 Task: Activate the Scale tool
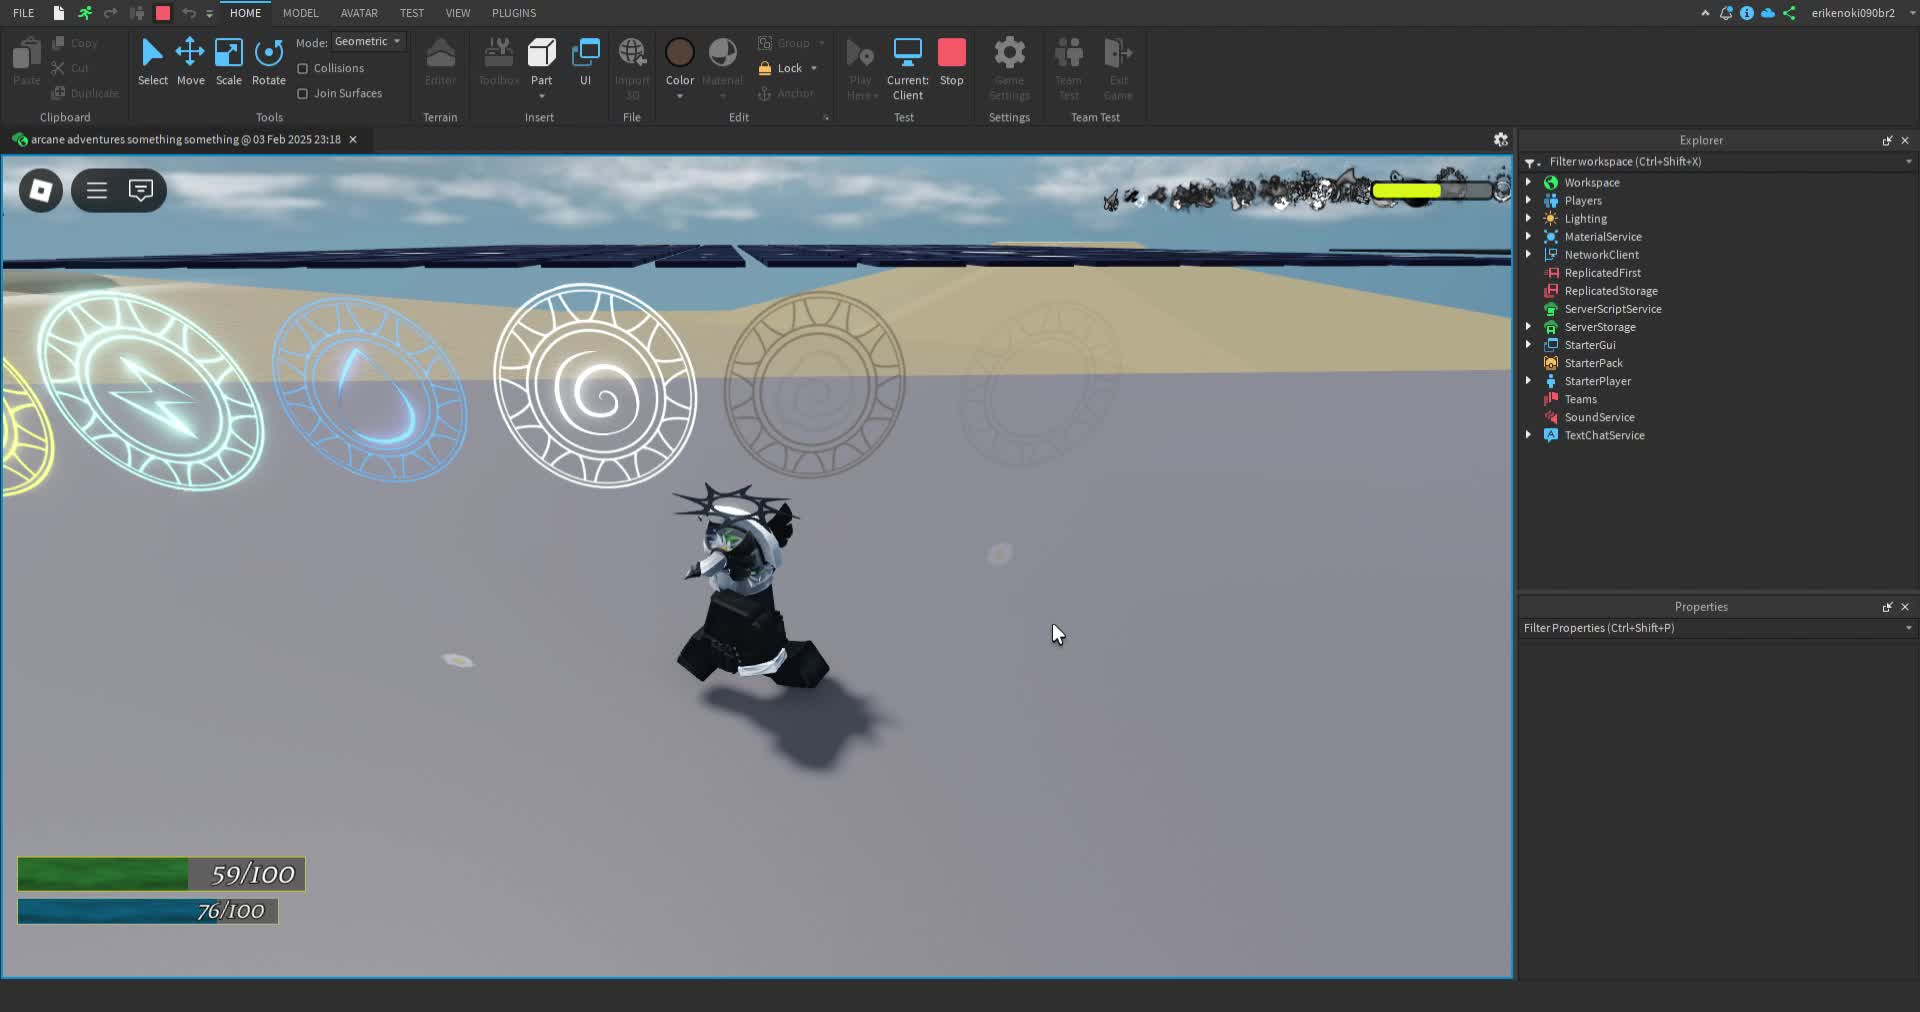(228, 62)
